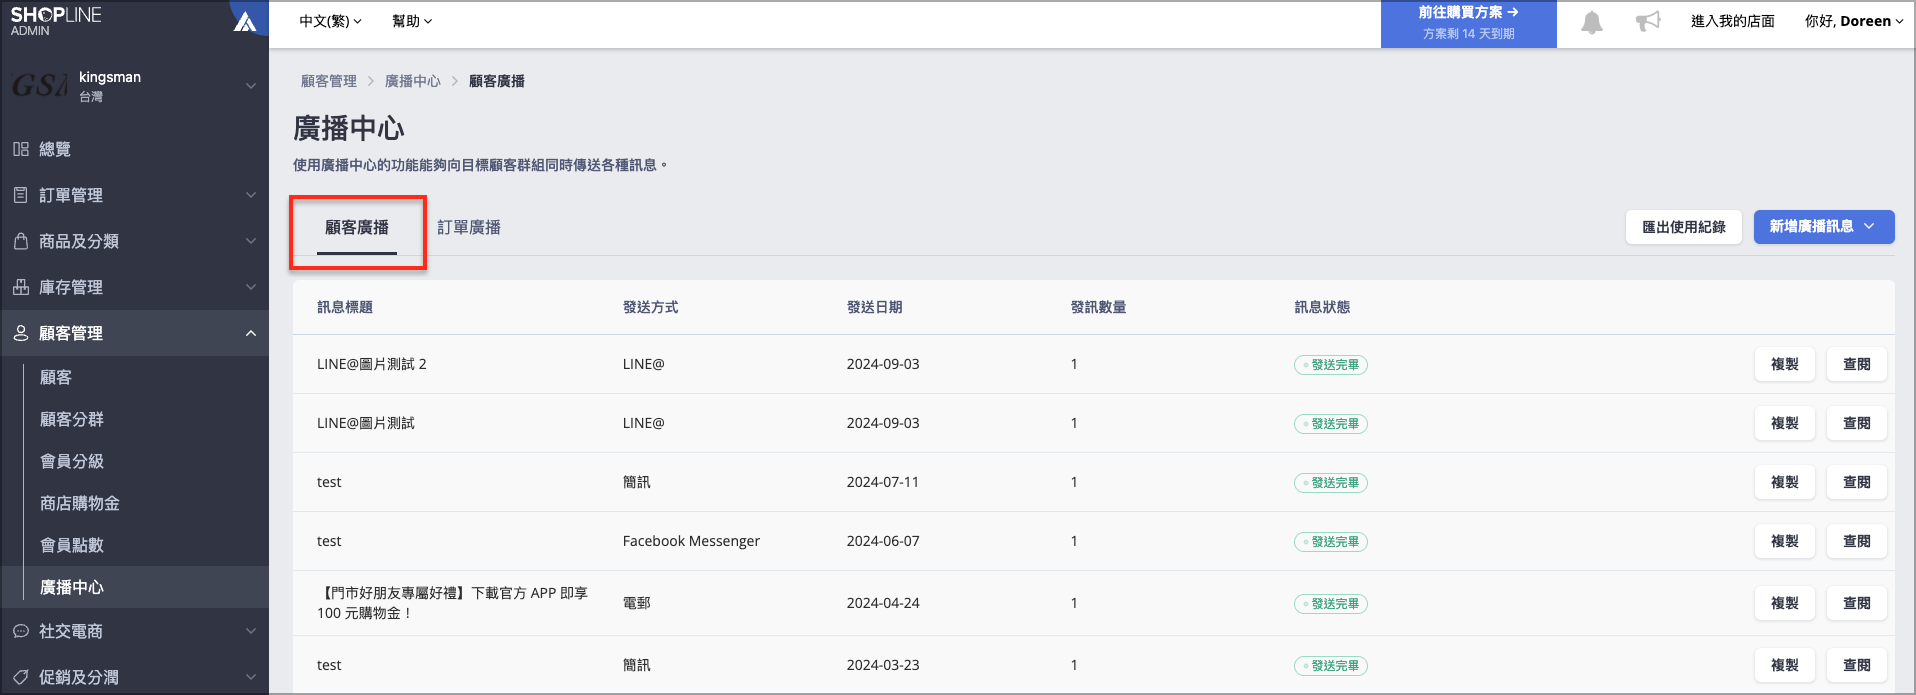Expand the 促銷及分潤 sidebar menu
Image resolution: width=1916 pixels, height=695 pixels.
tap(251, 677)
